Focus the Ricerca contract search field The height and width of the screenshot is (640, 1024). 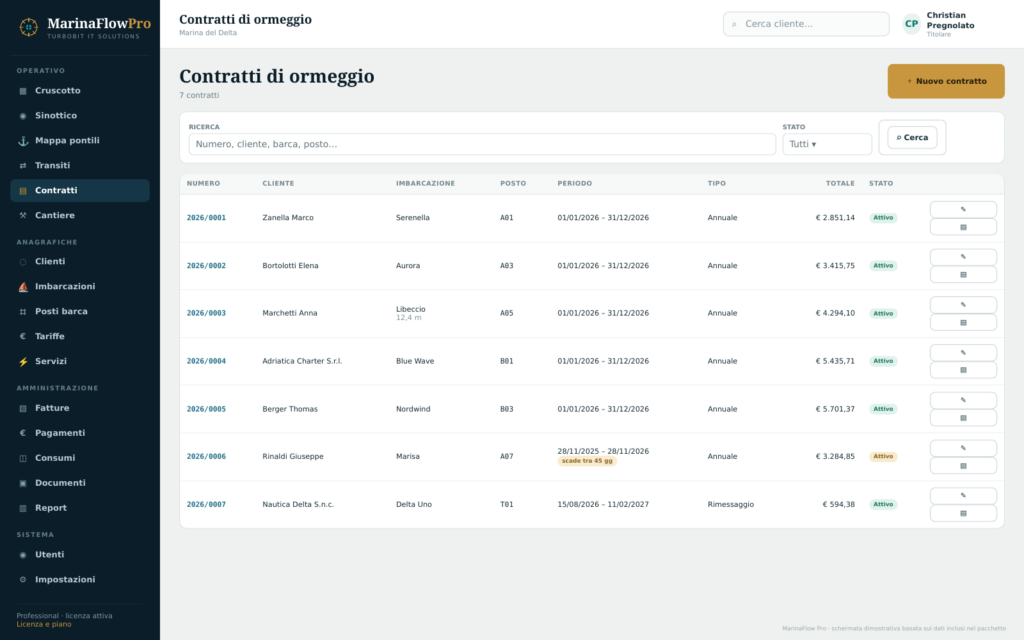coord(482,144)
